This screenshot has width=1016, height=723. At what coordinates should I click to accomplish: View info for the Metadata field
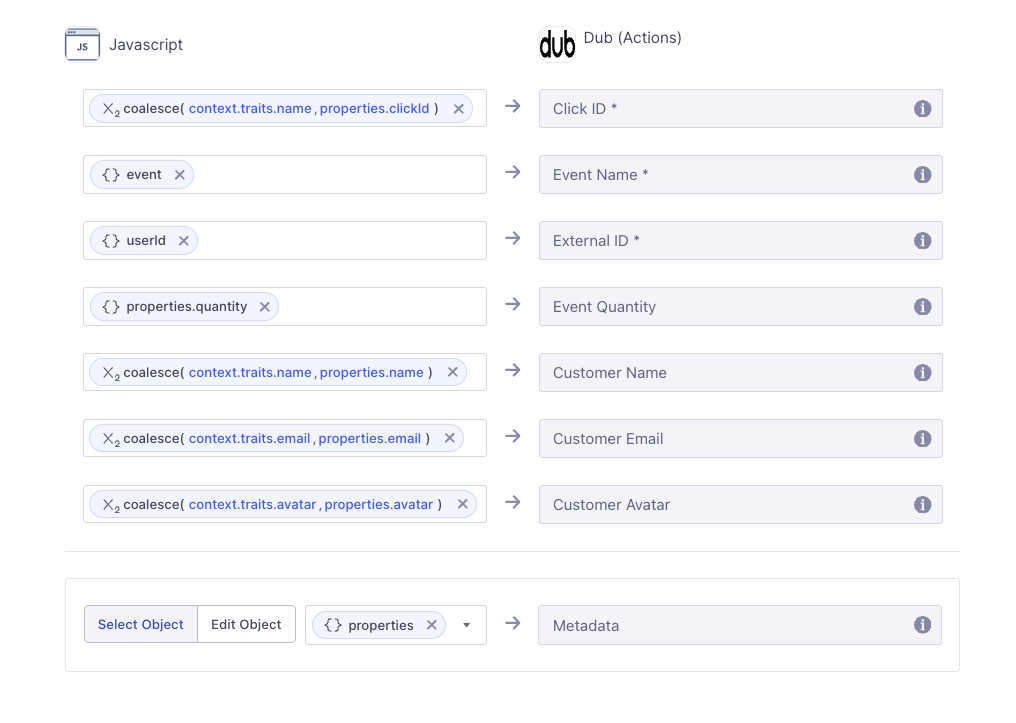[922, 624]
